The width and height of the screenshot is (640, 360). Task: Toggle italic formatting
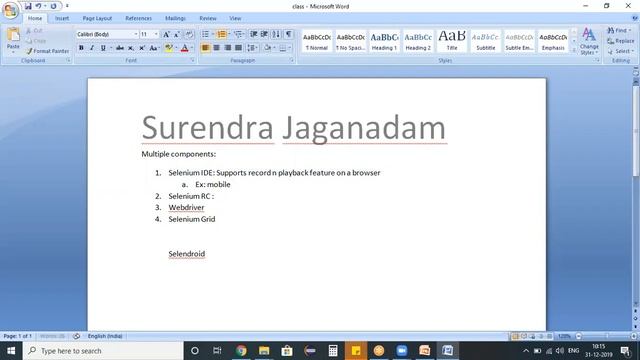[x=92, y=48]
